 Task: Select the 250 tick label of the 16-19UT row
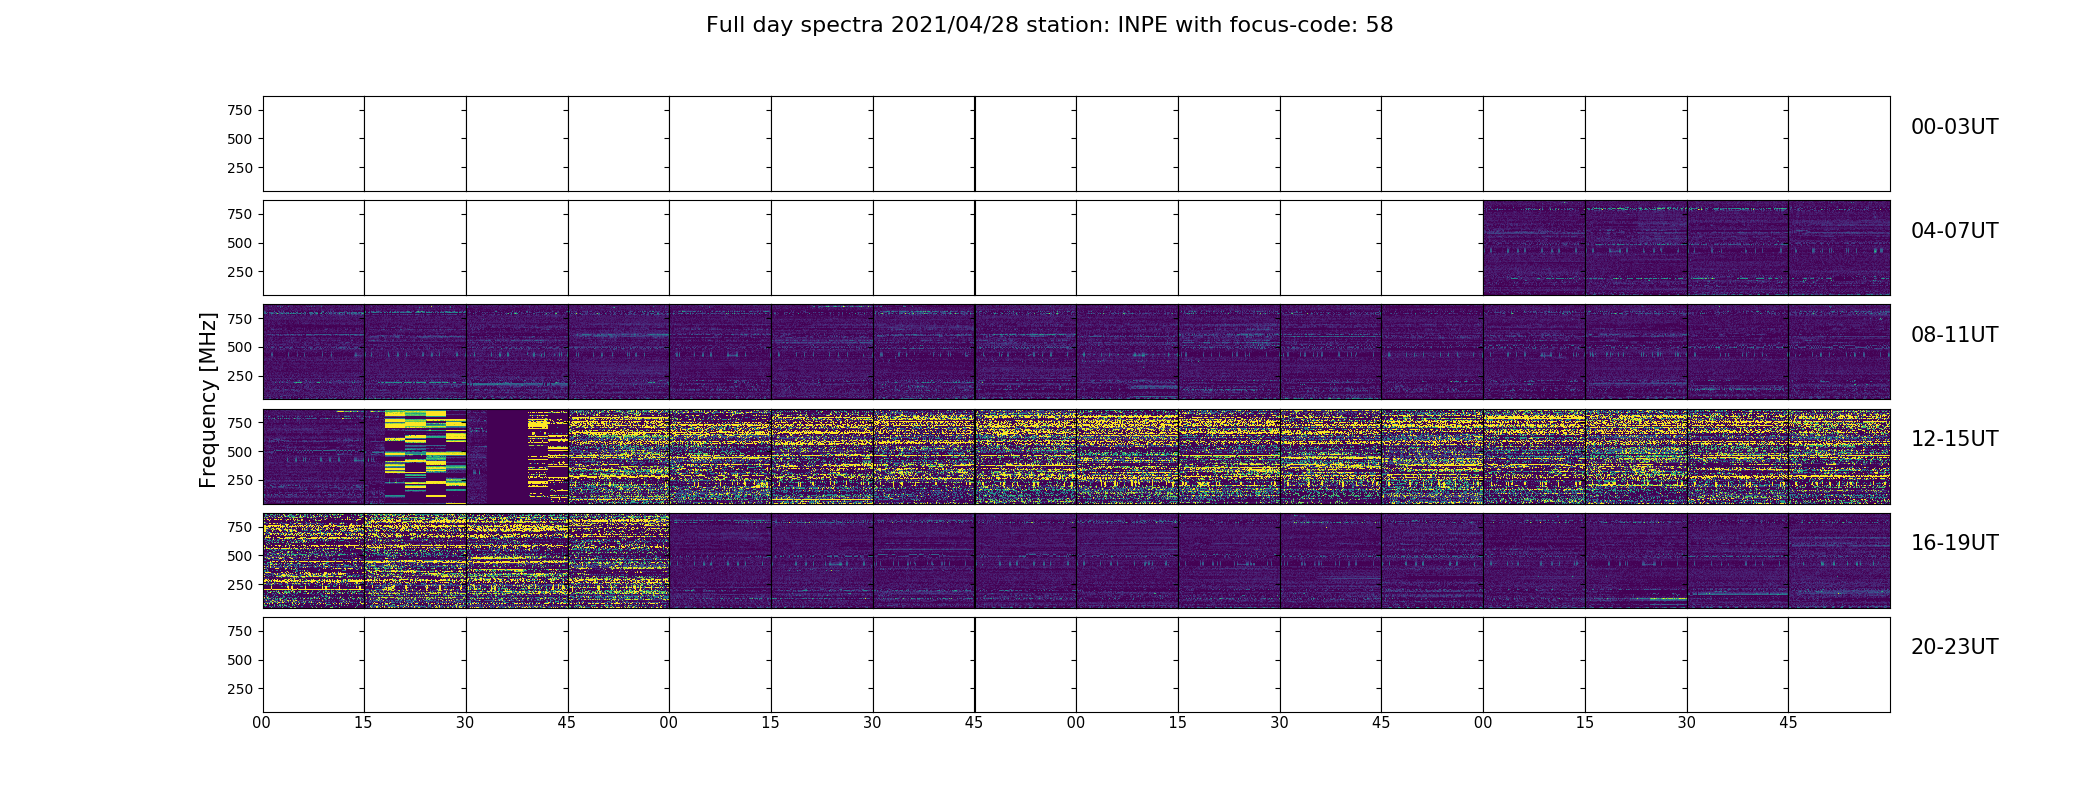(x=240, y=585)
